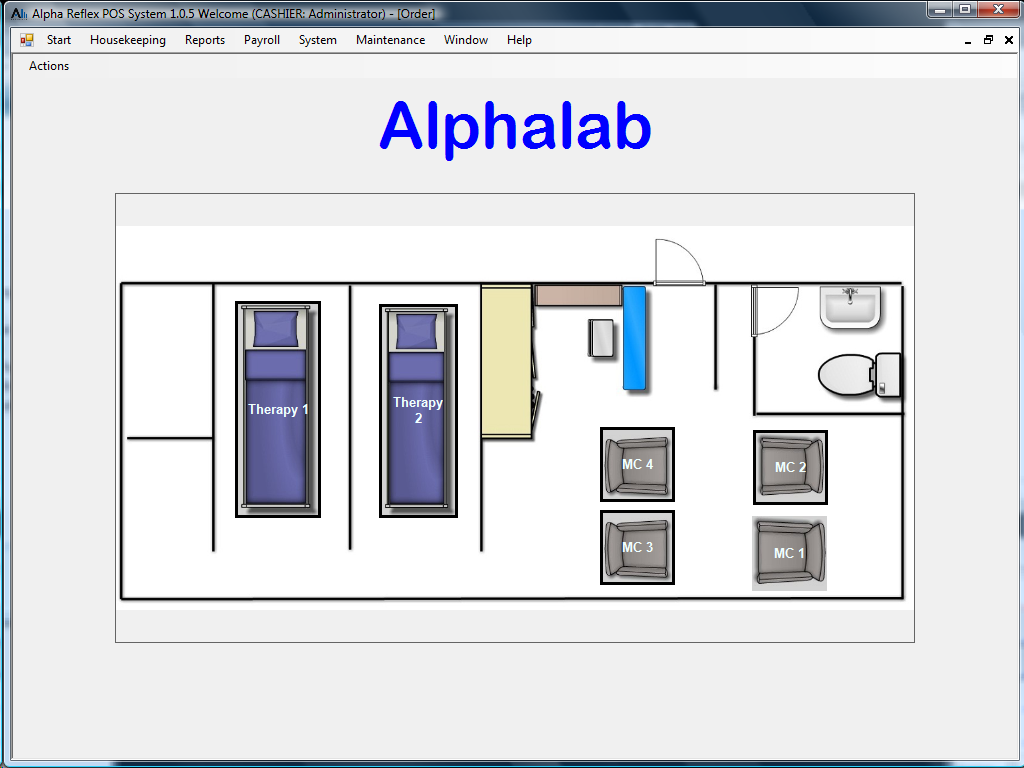Choose the MC 2 massage chair

(790, 467)
